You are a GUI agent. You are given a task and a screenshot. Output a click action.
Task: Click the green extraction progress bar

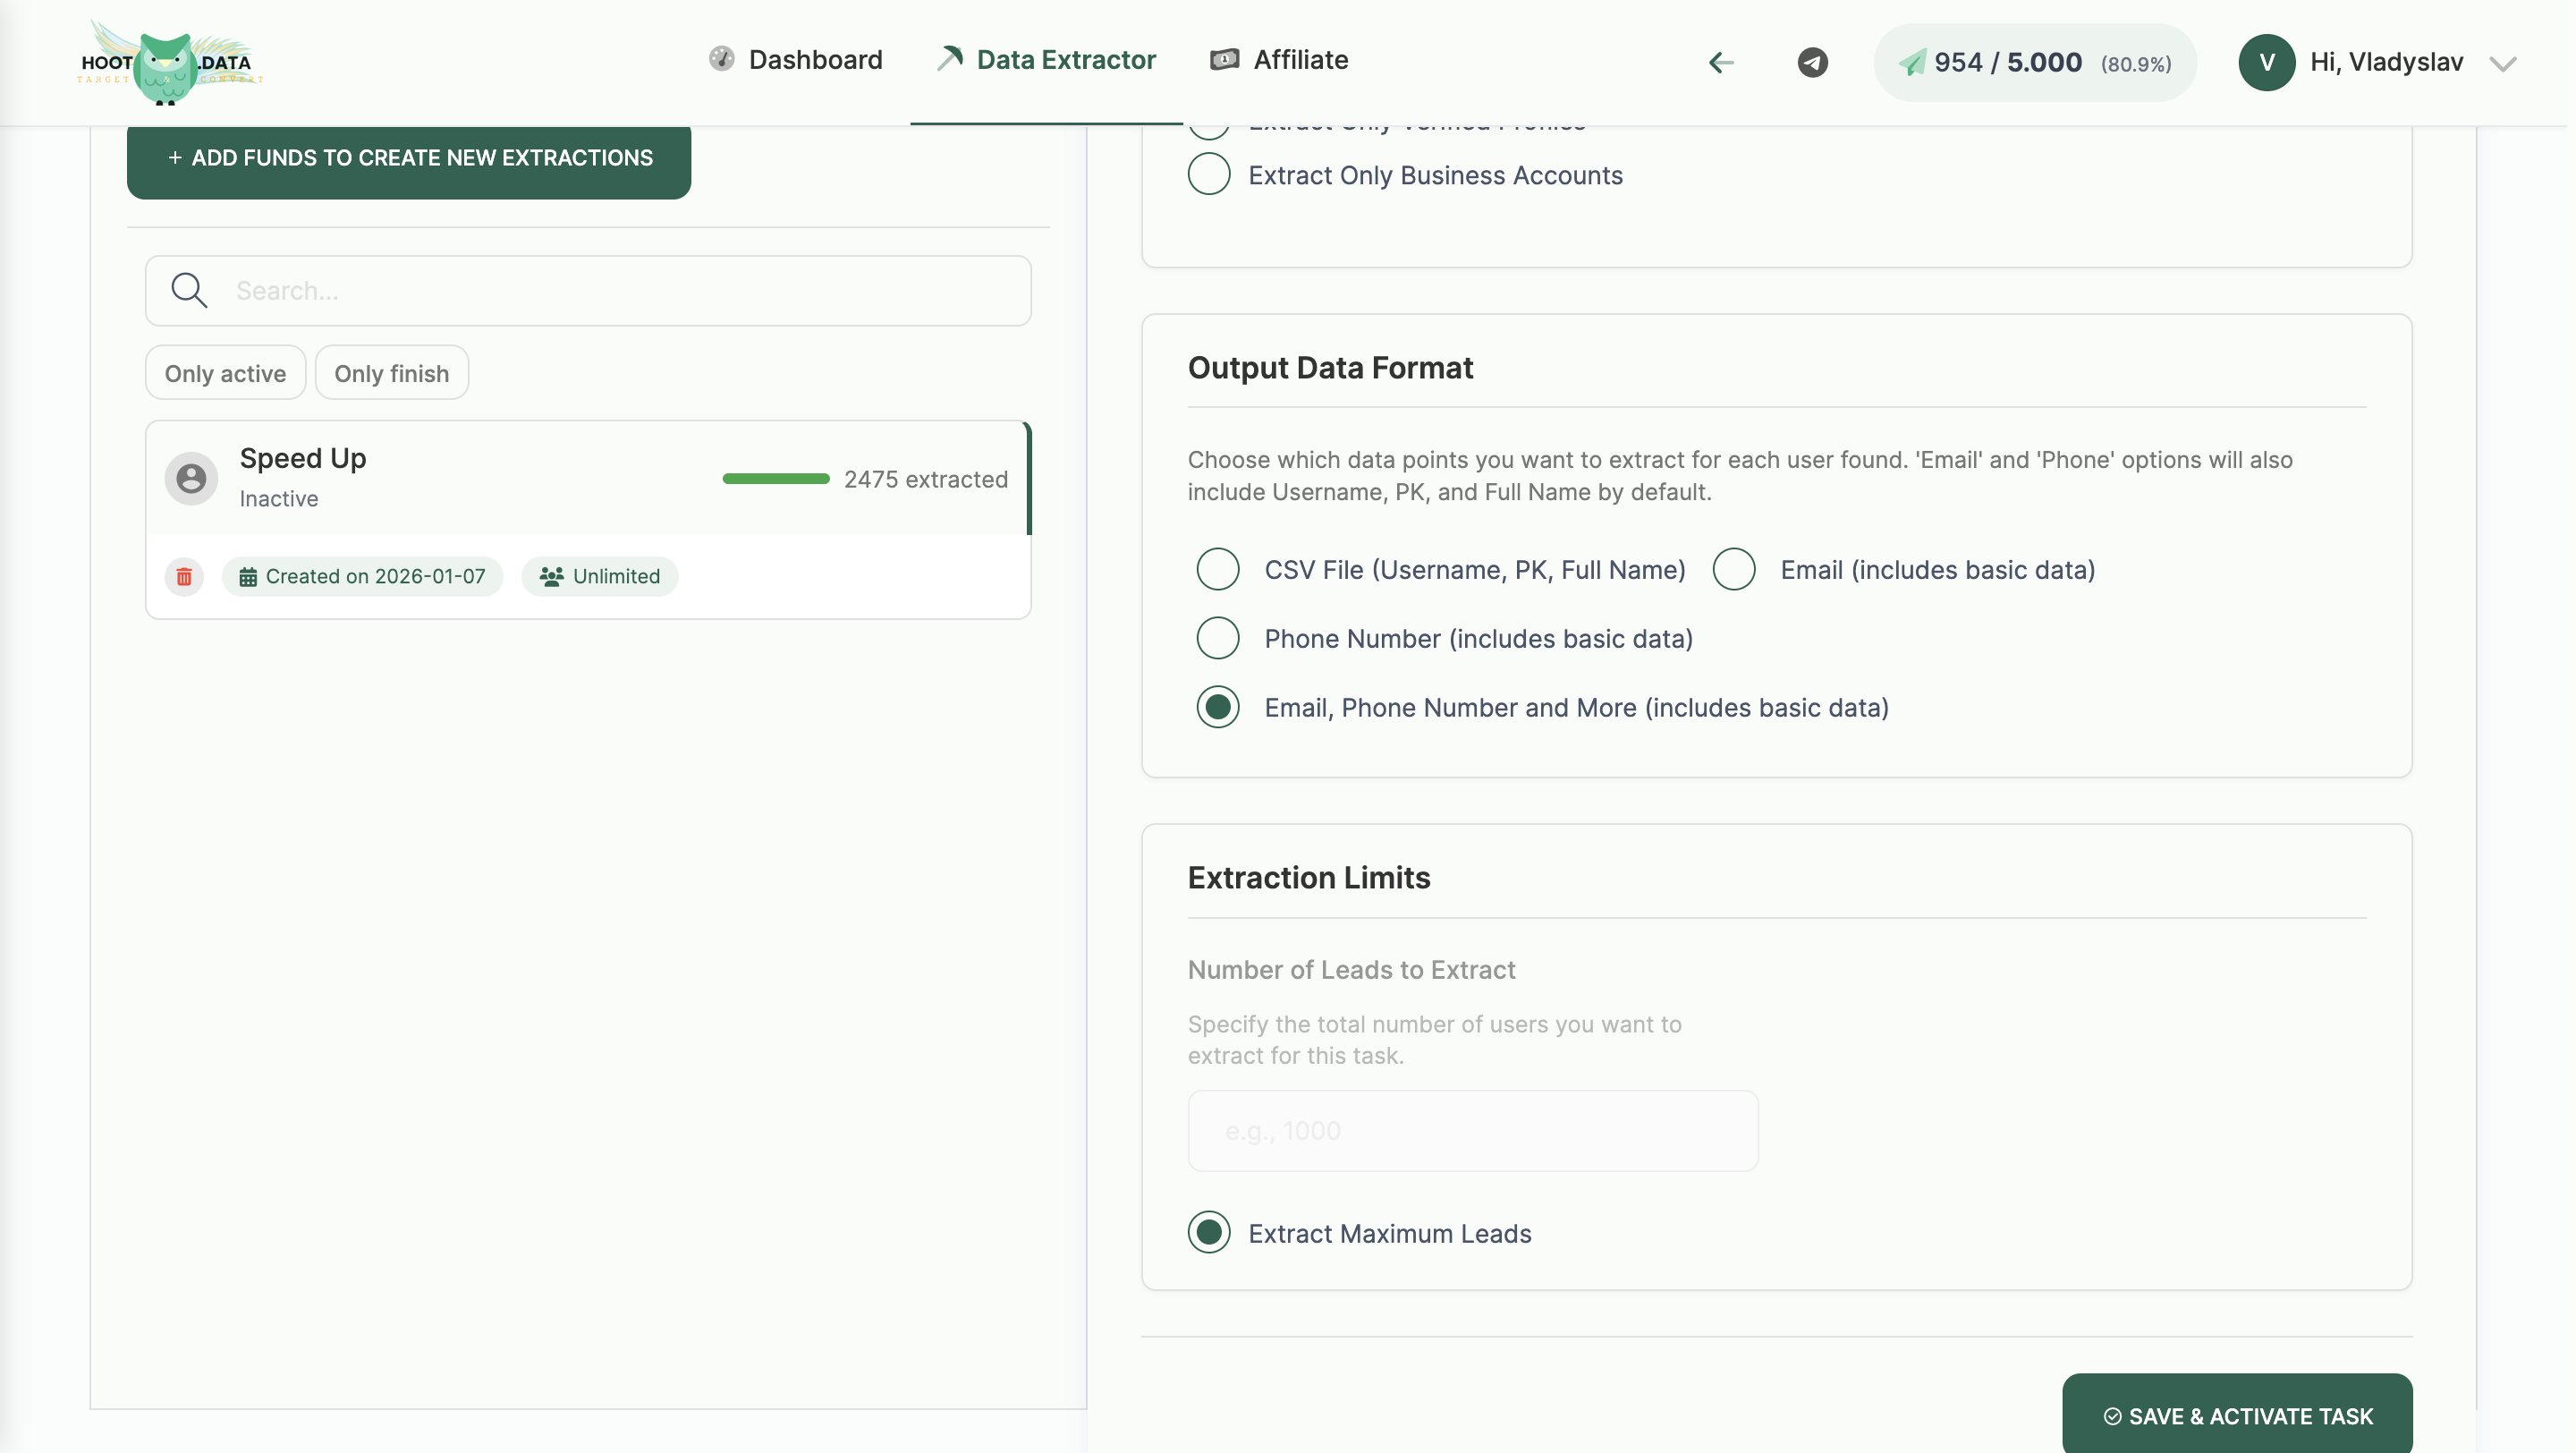pyautogui.click(x=775, y=479)
